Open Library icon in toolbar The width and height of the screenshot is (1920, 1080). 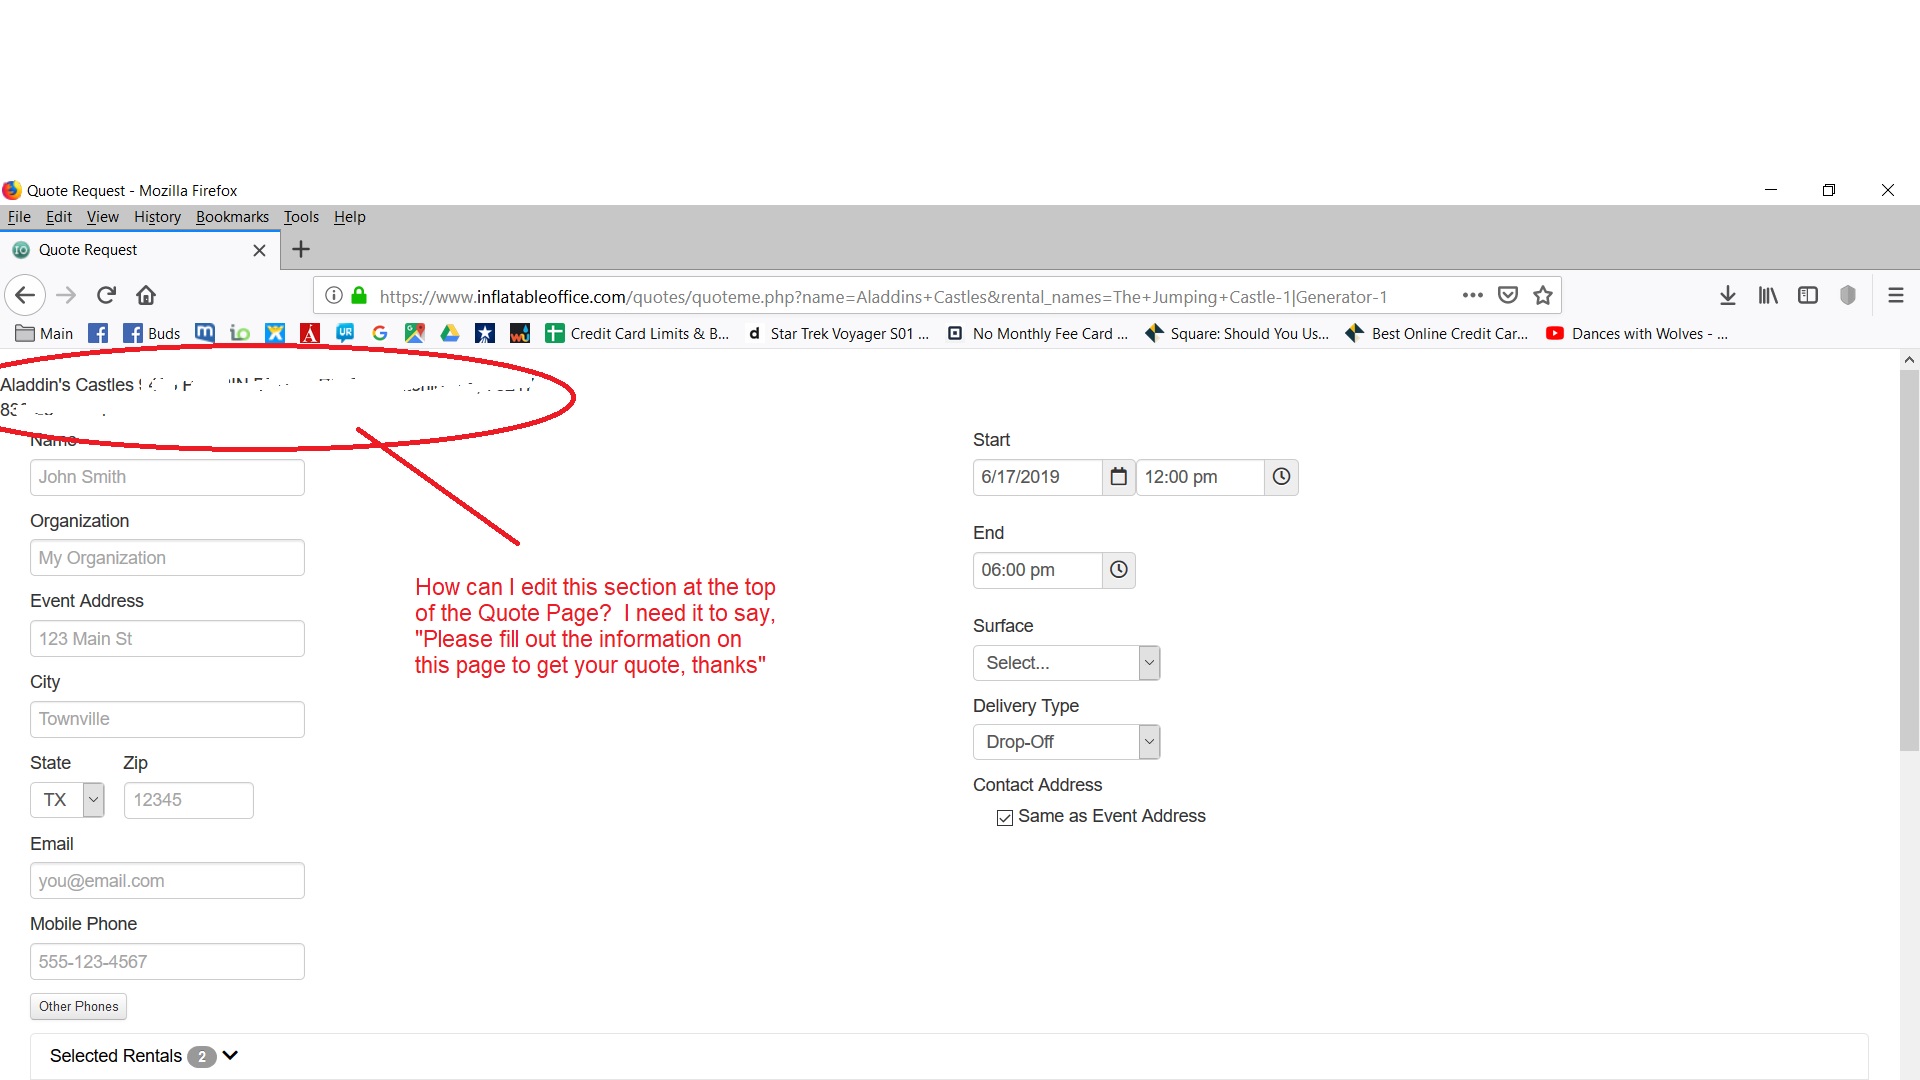(1768, 295)
